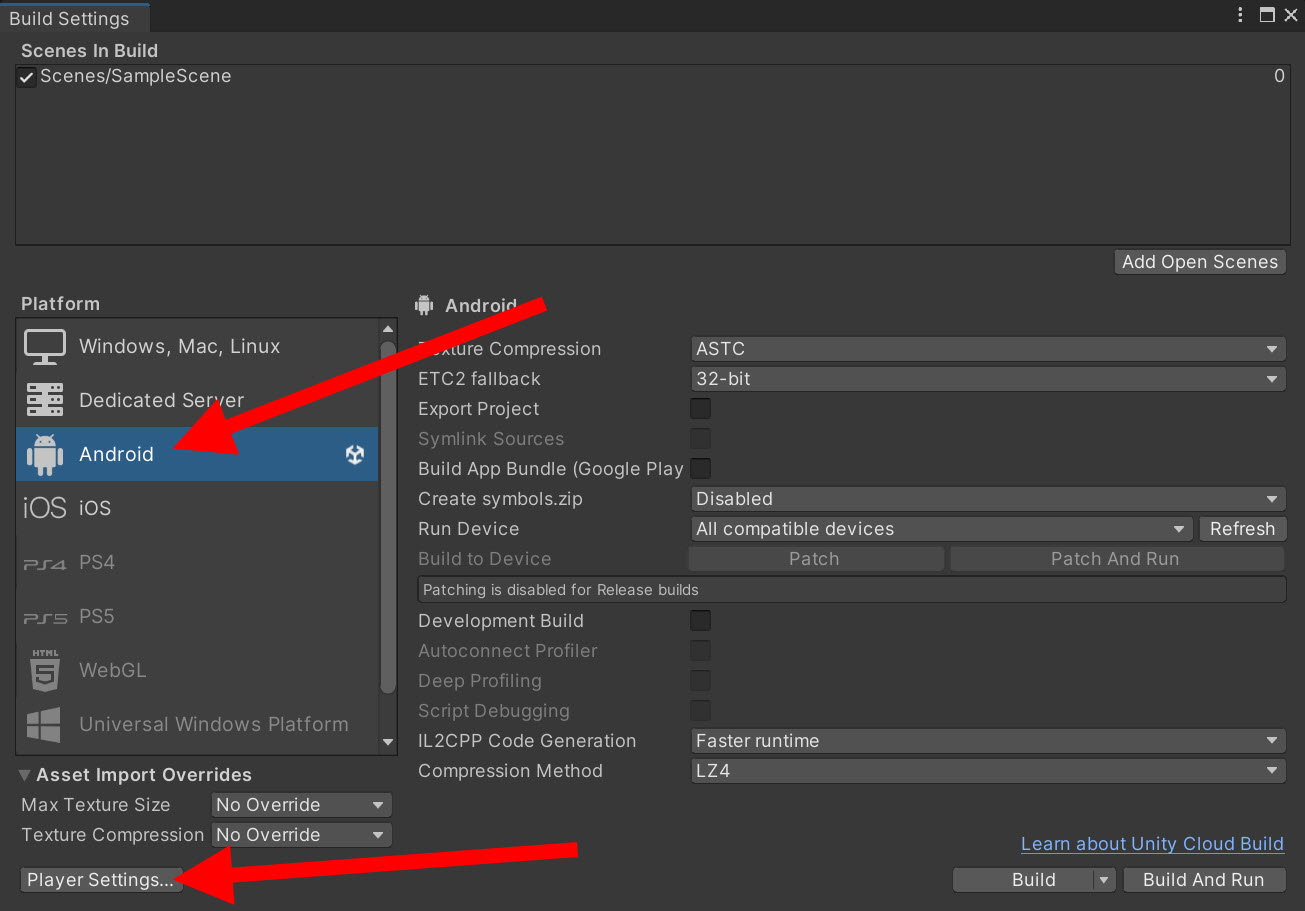Collapse the Asset Import Overrides section
The image size is (1305, 911).
25,775
